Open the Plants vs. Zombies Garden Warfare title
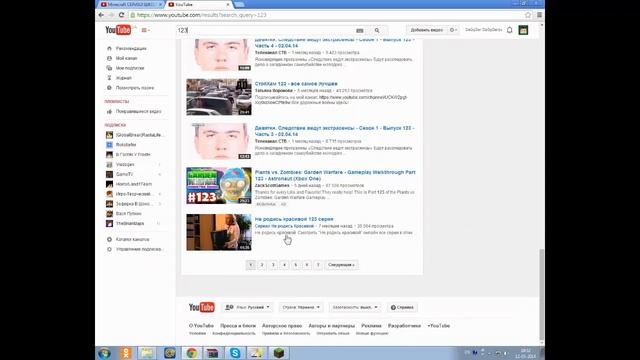The height and width of the screenshot is (360, 640). (x=335, y=176)
